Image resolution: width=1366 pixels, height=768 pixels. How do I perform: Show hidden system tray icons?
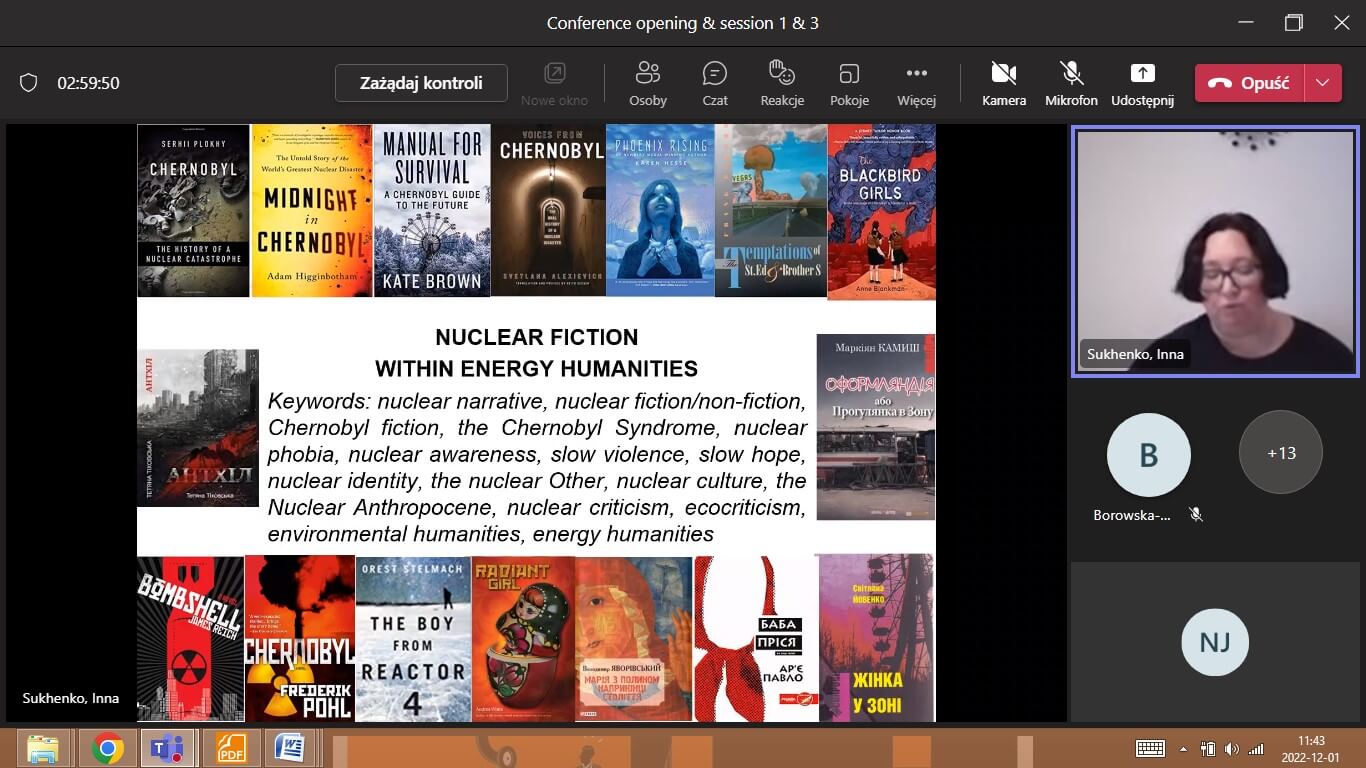[1184, 748]
